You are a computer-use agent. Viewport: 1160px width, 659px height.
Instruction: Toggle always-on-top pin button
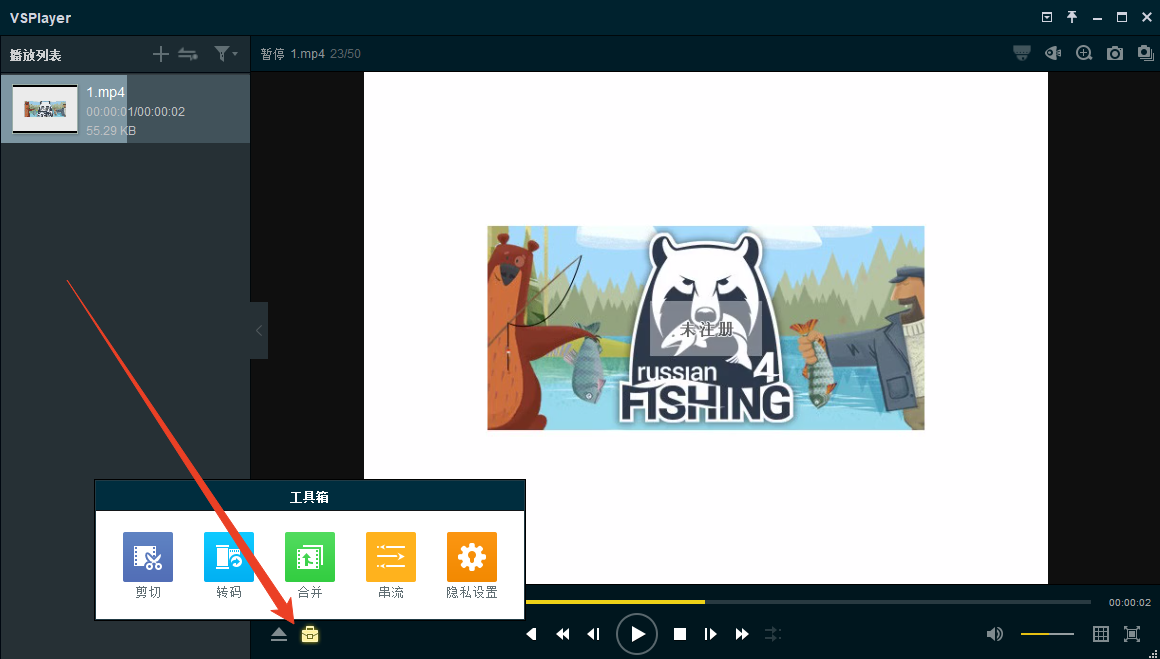[x=1072, y=17]
